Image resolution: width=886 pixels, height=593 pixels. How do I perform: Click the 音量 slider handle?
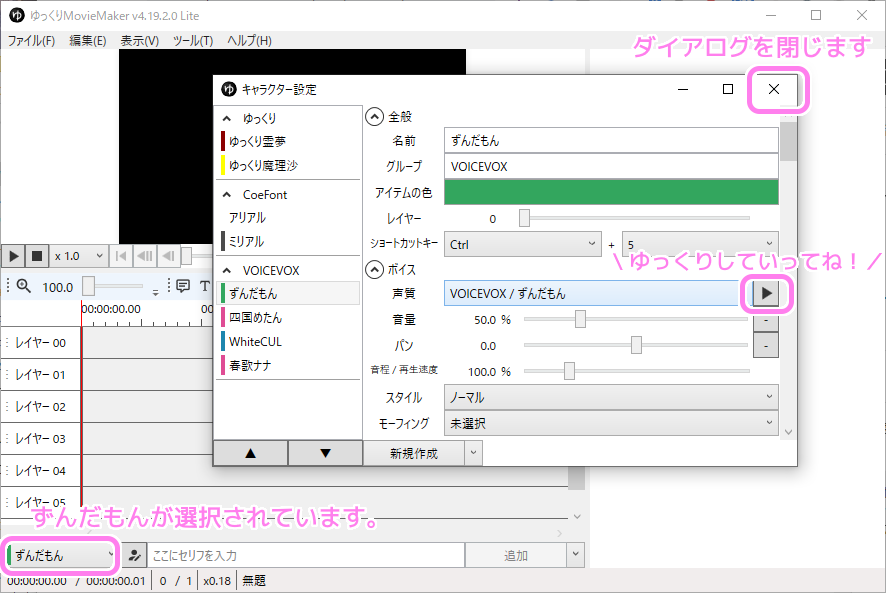pos(580,319)
